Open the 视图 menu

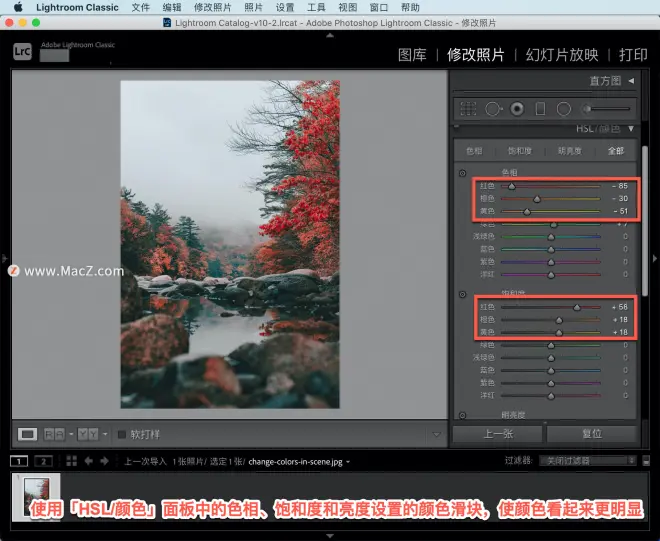coord(348,7)
